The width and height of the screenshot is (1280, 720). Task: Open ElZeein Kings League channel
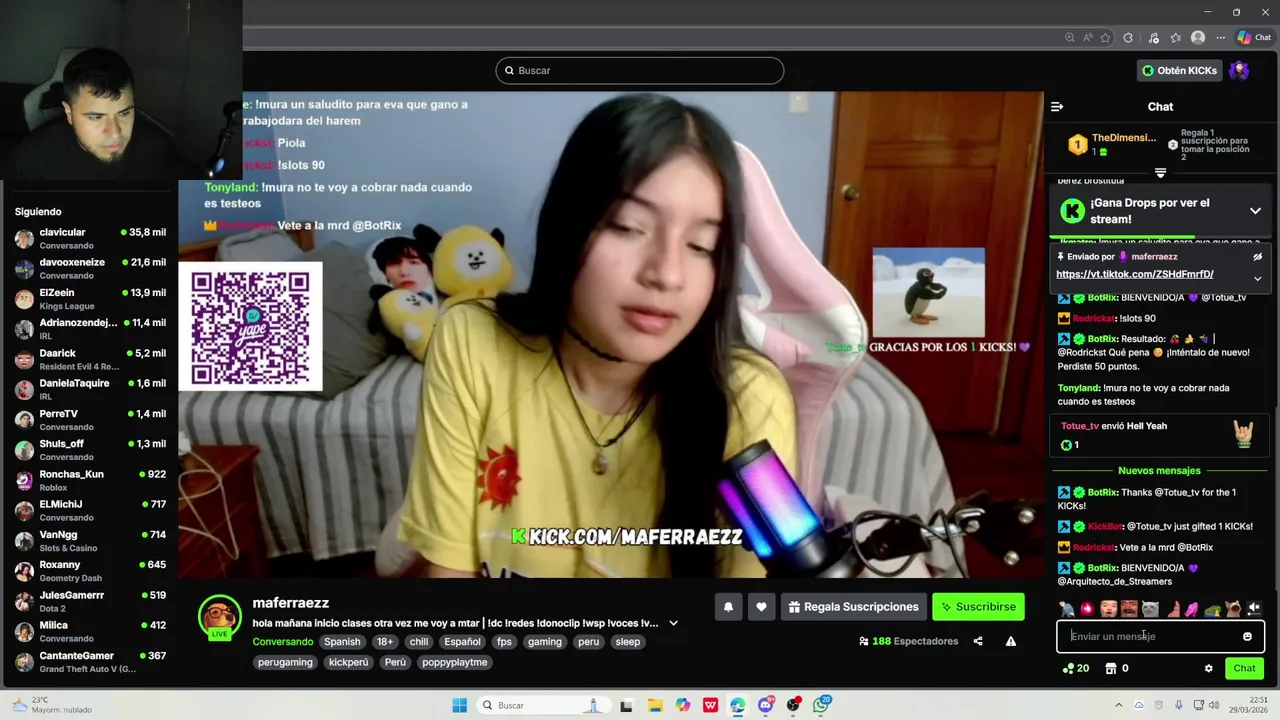pos(90,298)
